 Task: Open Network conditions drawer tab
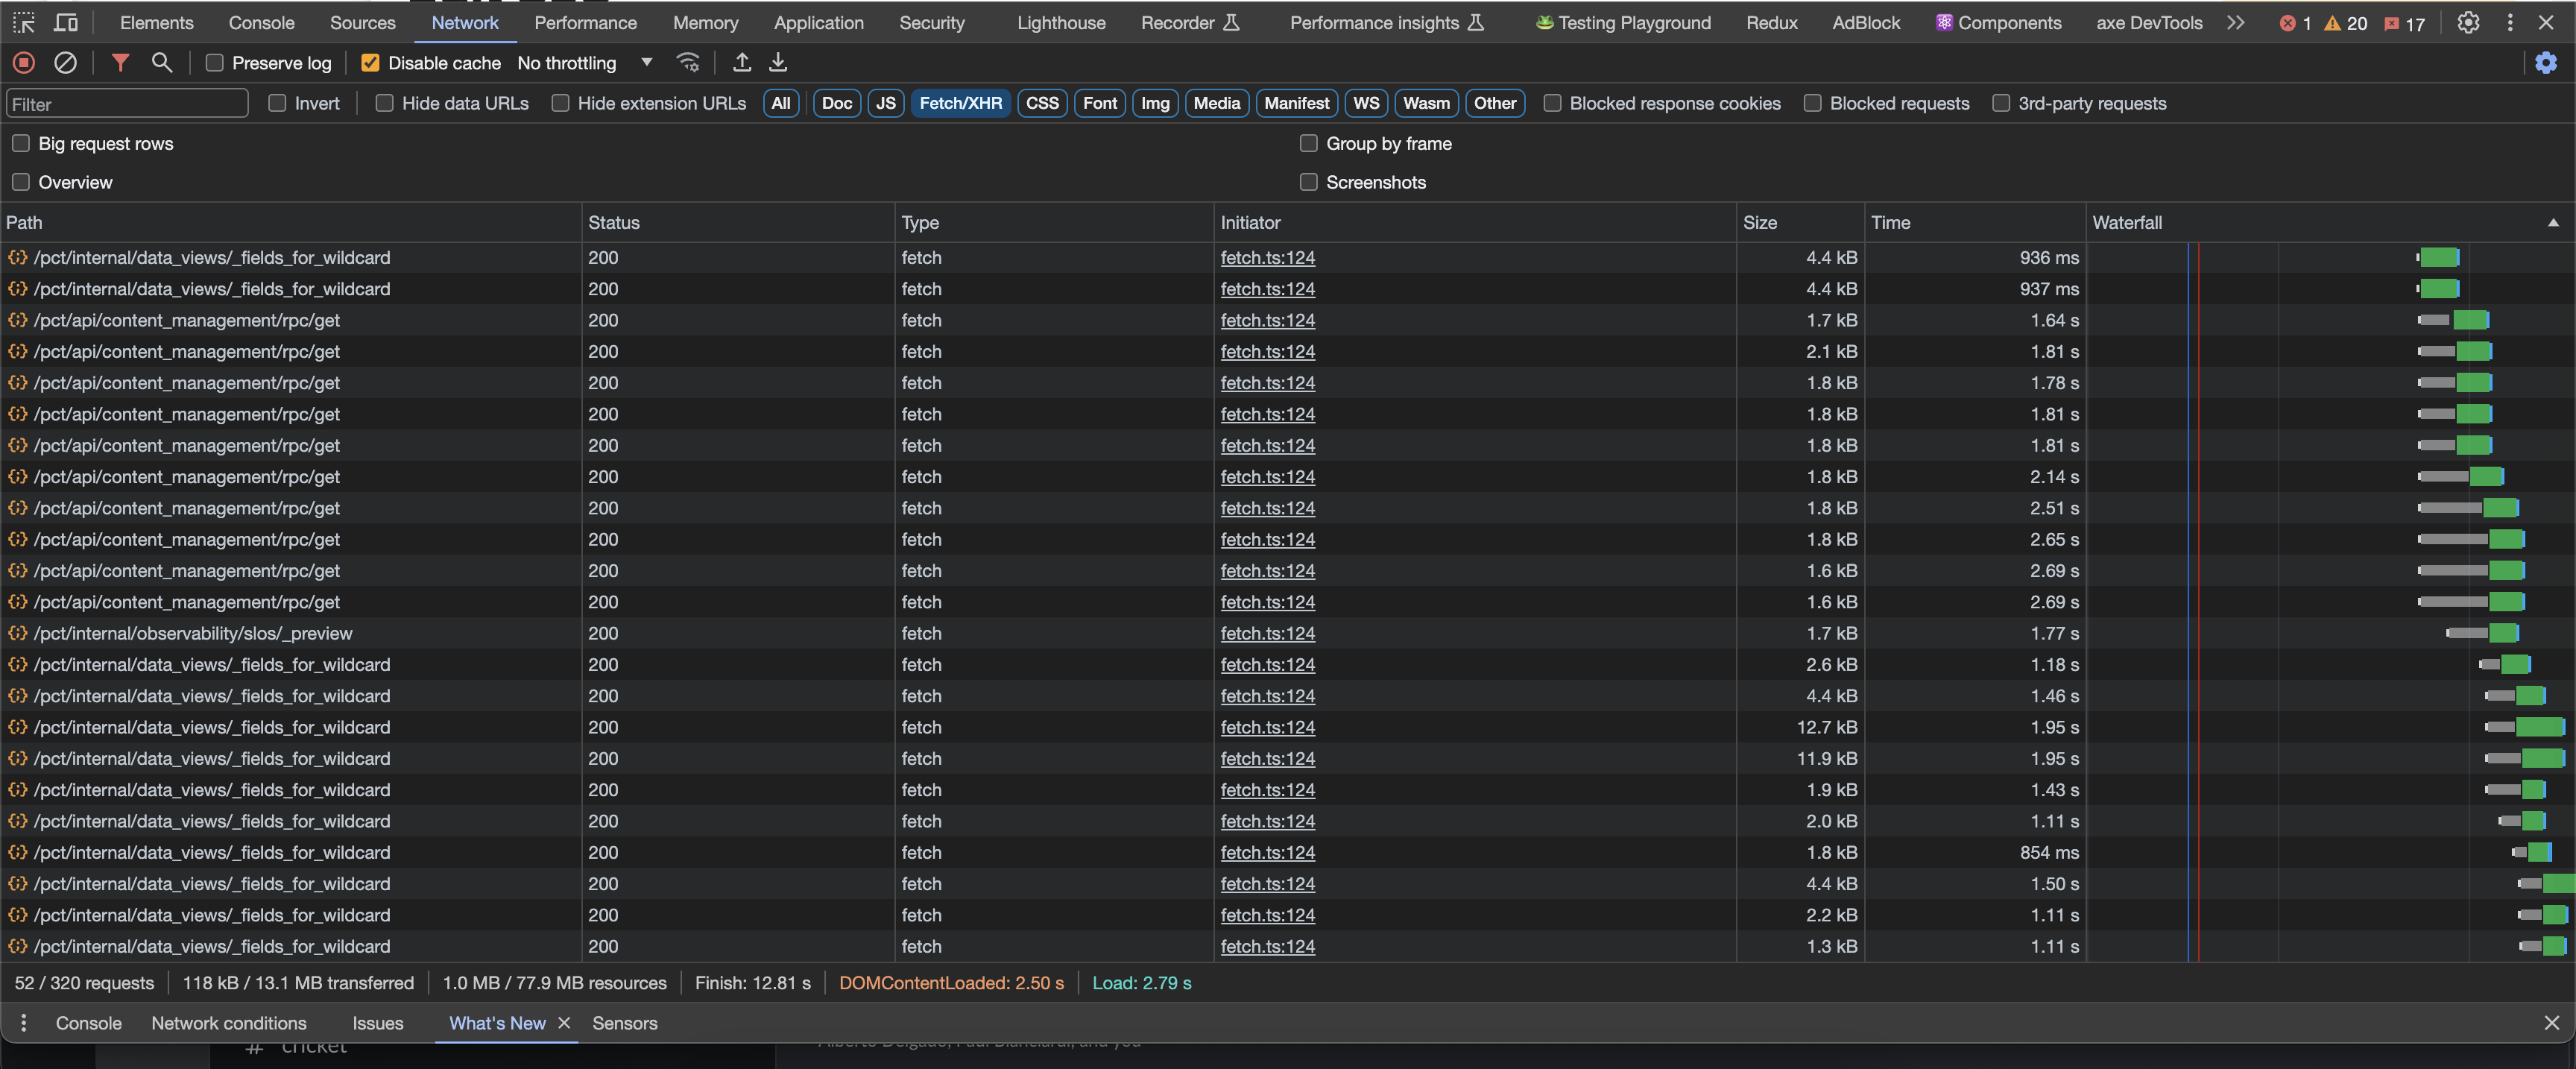click(229, 1022)
